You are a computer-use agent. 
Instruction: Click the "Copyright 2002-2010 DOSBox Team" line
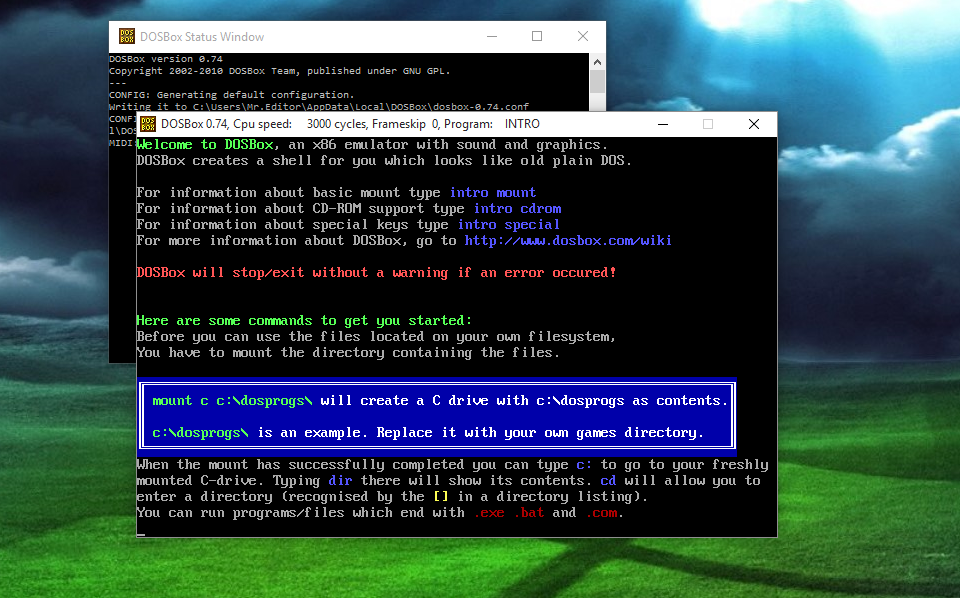(280, 71)
